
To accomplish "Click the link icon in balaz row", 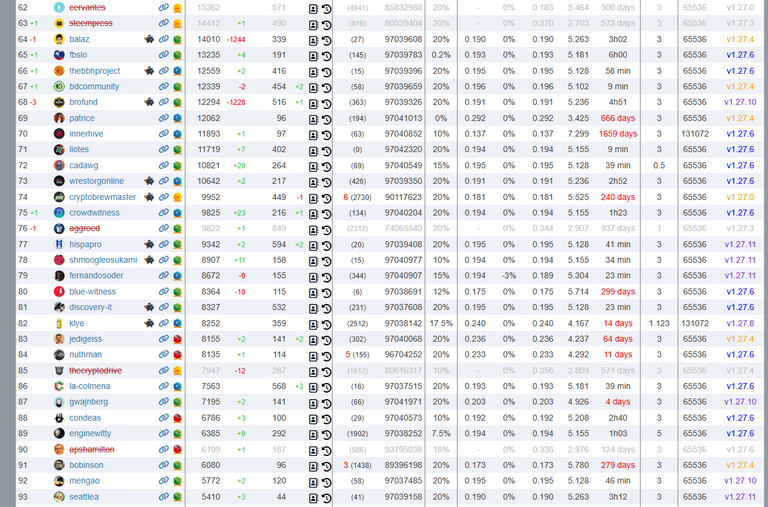I will tap(164, 39).
